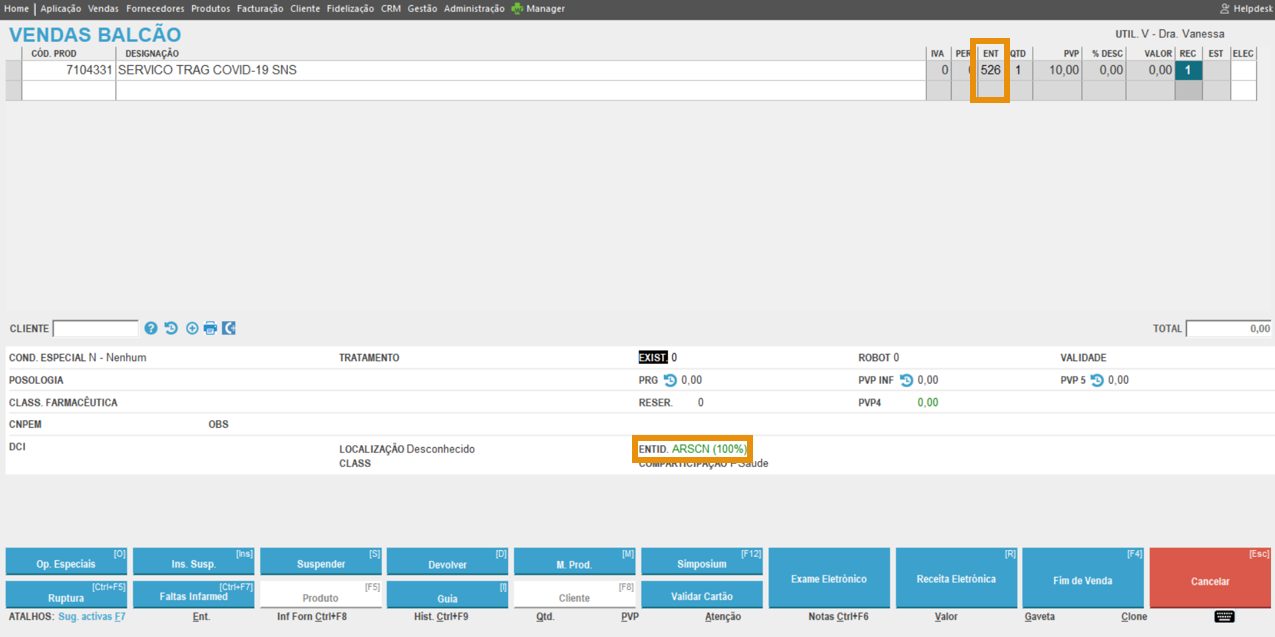The height and width of the screenshot is (637, 1275).
Task: Click the add client plus icon
Action: (192, 328)
